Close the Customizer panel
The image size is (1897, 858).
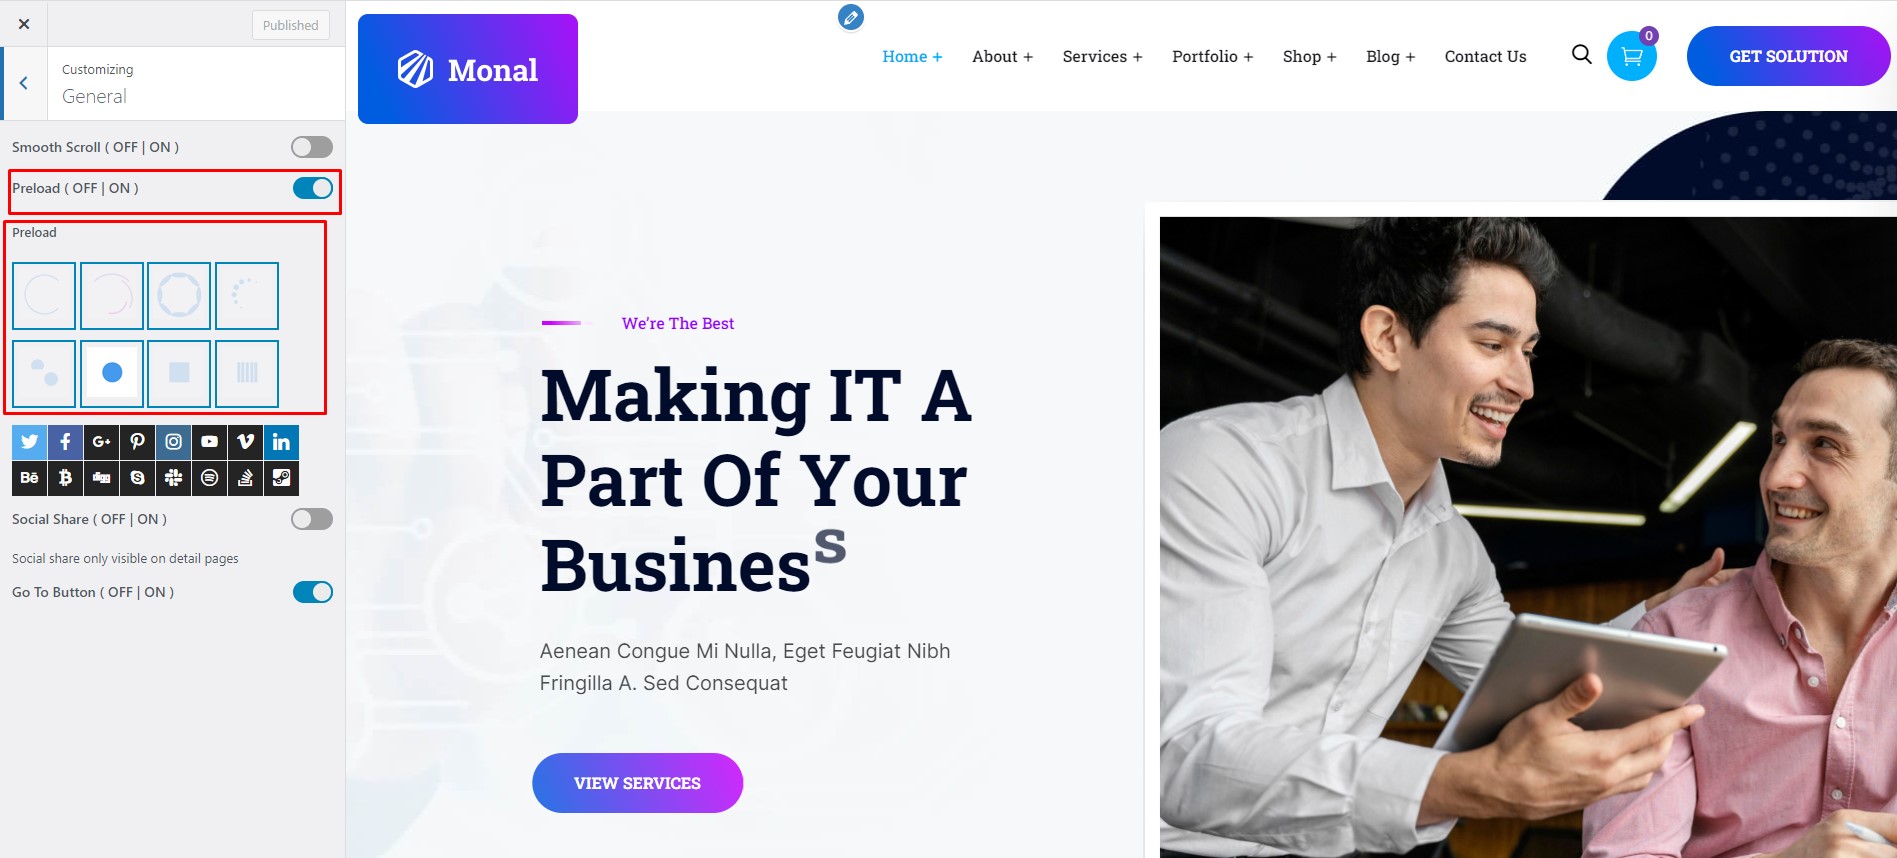24,24
